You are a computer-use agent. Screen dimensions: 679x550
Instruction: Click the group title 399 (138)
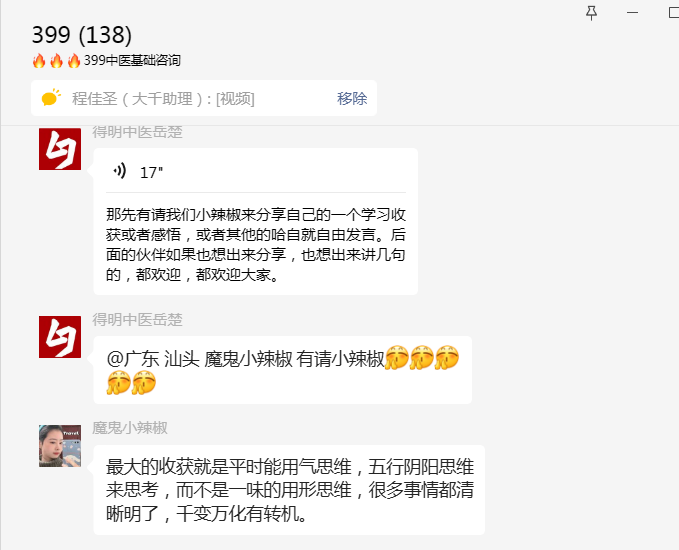[82, 35]
